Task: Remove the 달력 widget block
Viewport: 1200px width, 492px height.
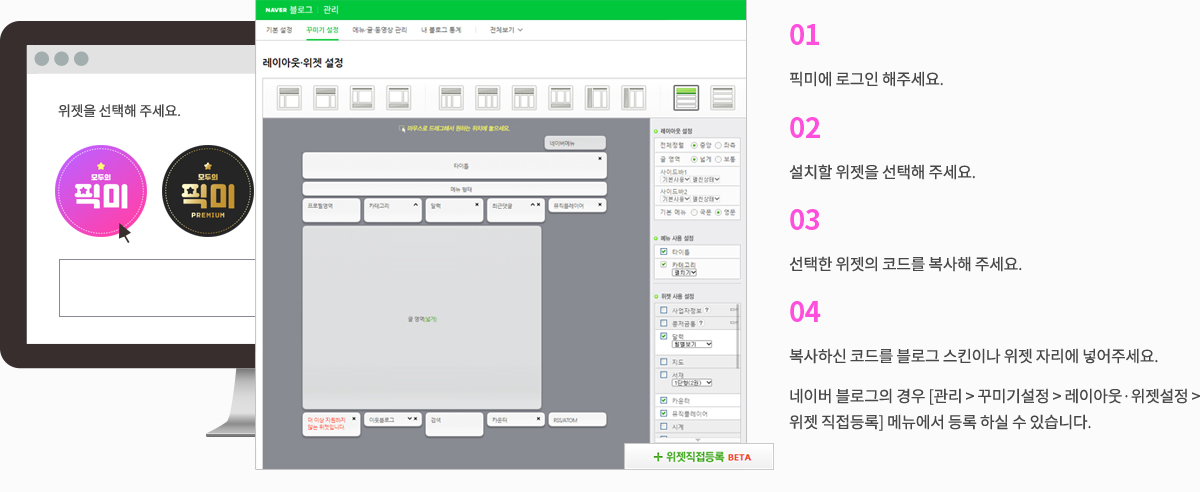Action: (x=477, y=204)
